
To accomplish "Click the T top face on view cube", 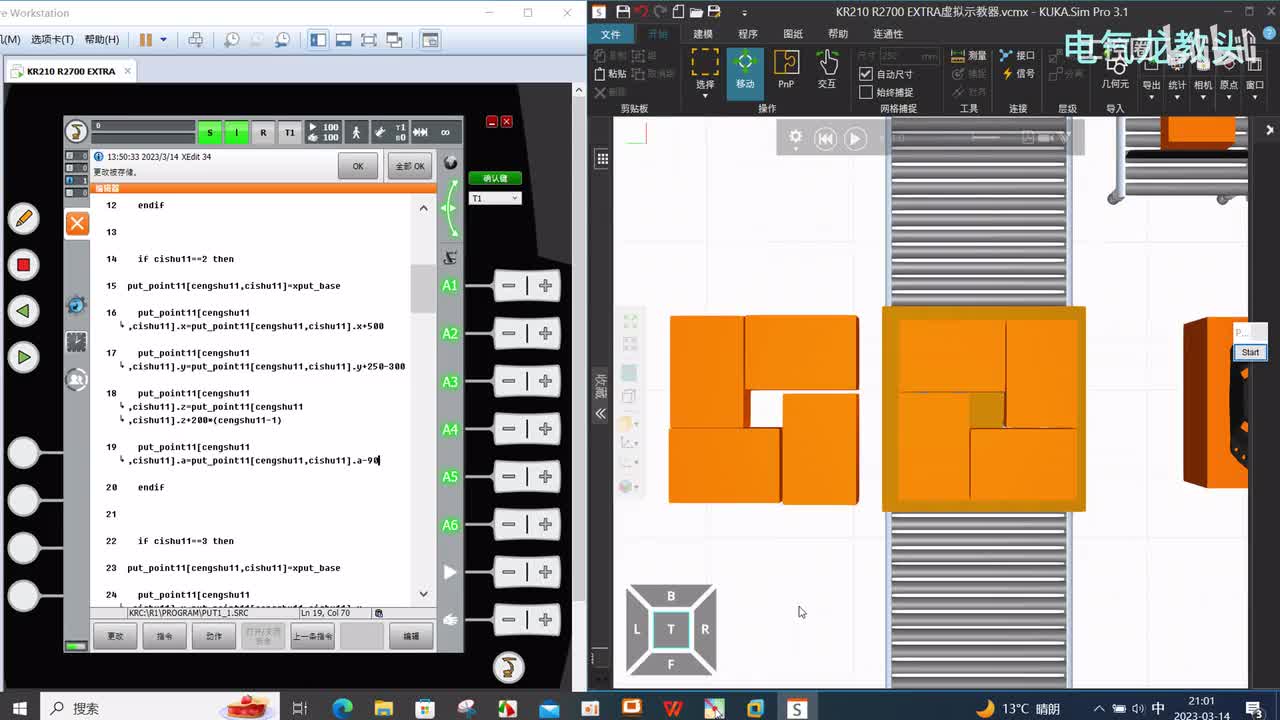I will pyautogui.click(x=671, y=629).
